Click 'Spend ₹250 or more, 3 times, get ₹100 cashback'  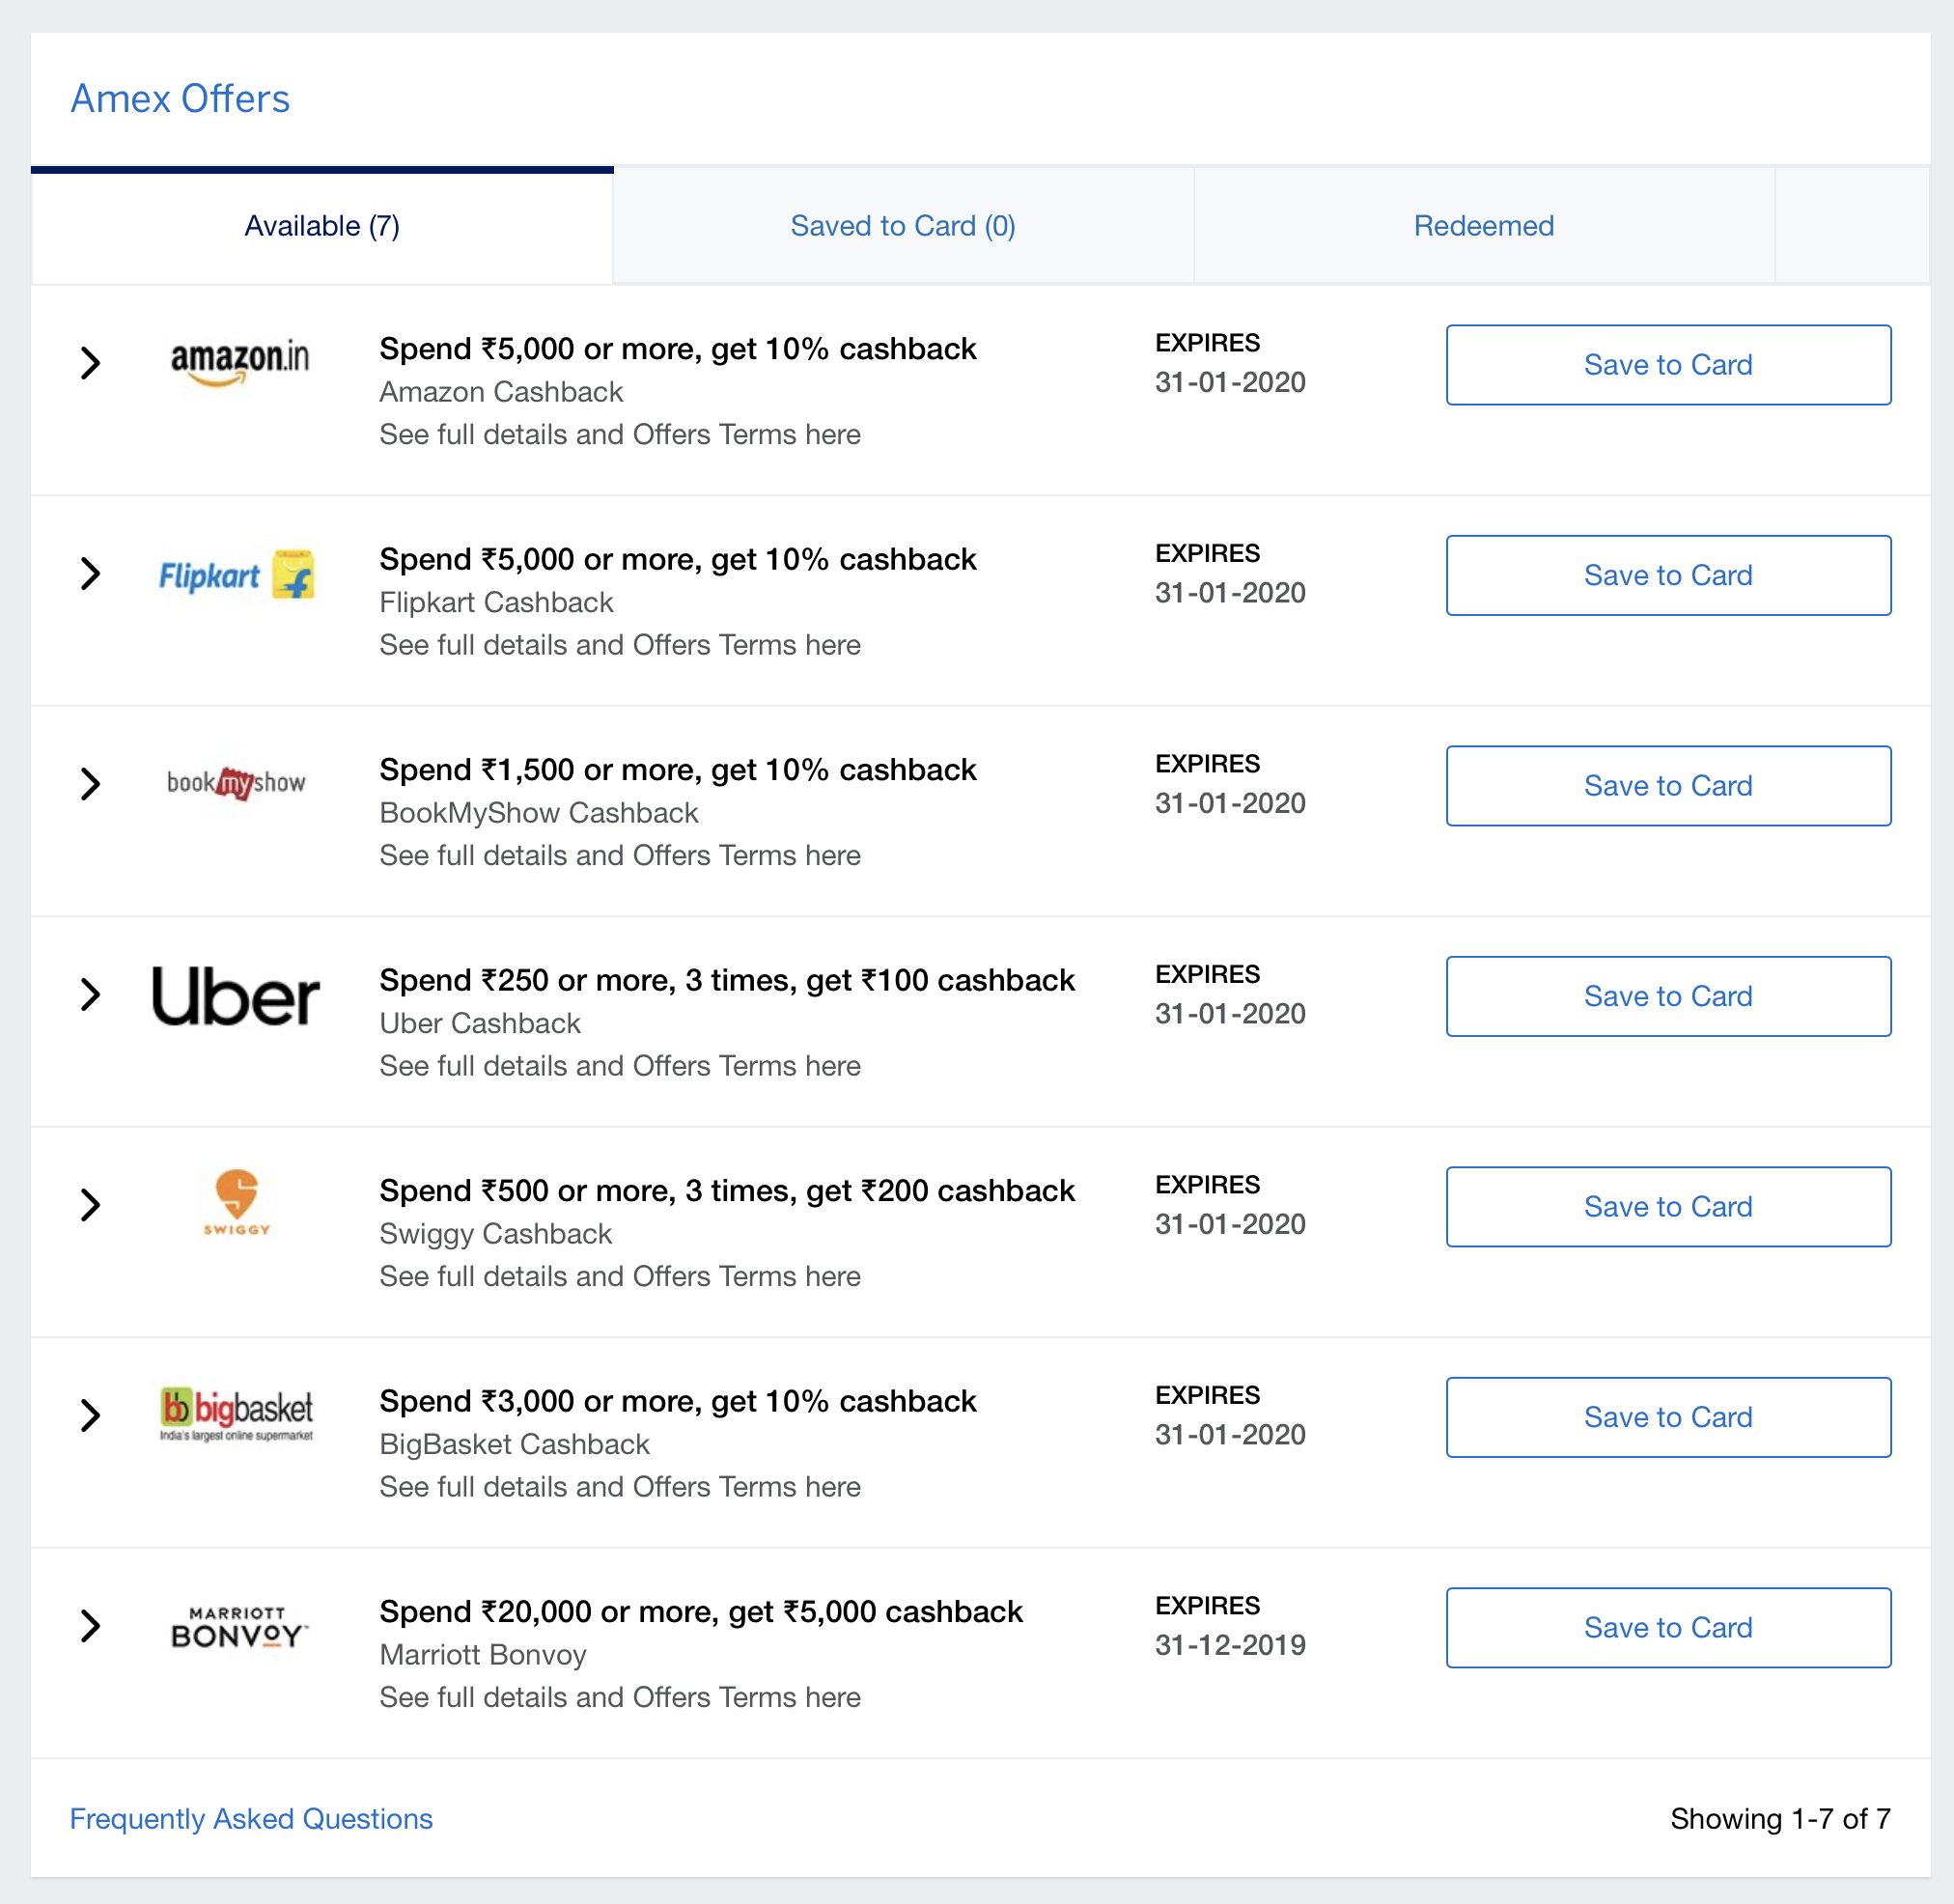pos(727,980)
